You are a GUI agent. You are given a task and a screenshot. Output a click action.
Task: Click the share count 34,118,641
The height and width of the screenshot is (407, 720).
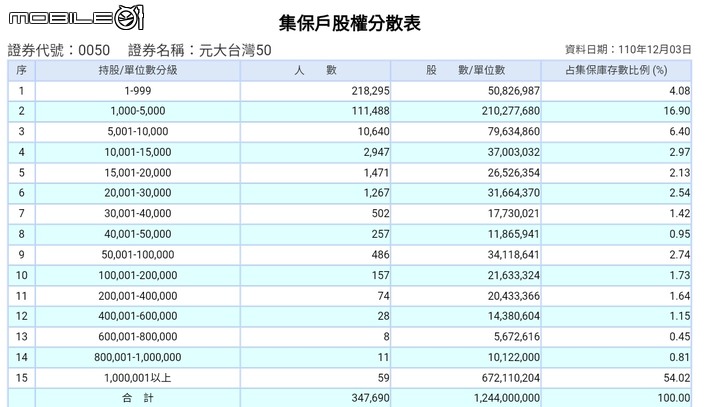(514, 255)
